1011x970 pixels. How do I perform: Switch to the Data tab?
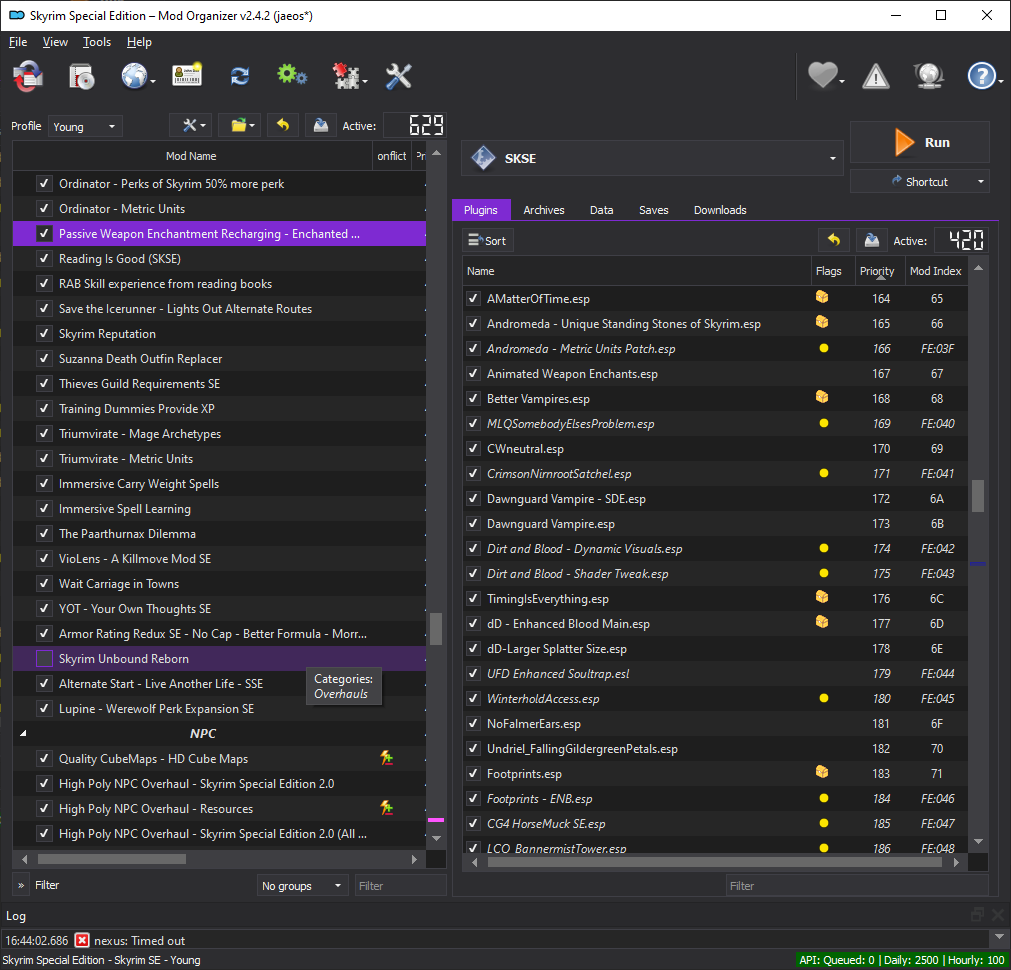tap(601, 210)
